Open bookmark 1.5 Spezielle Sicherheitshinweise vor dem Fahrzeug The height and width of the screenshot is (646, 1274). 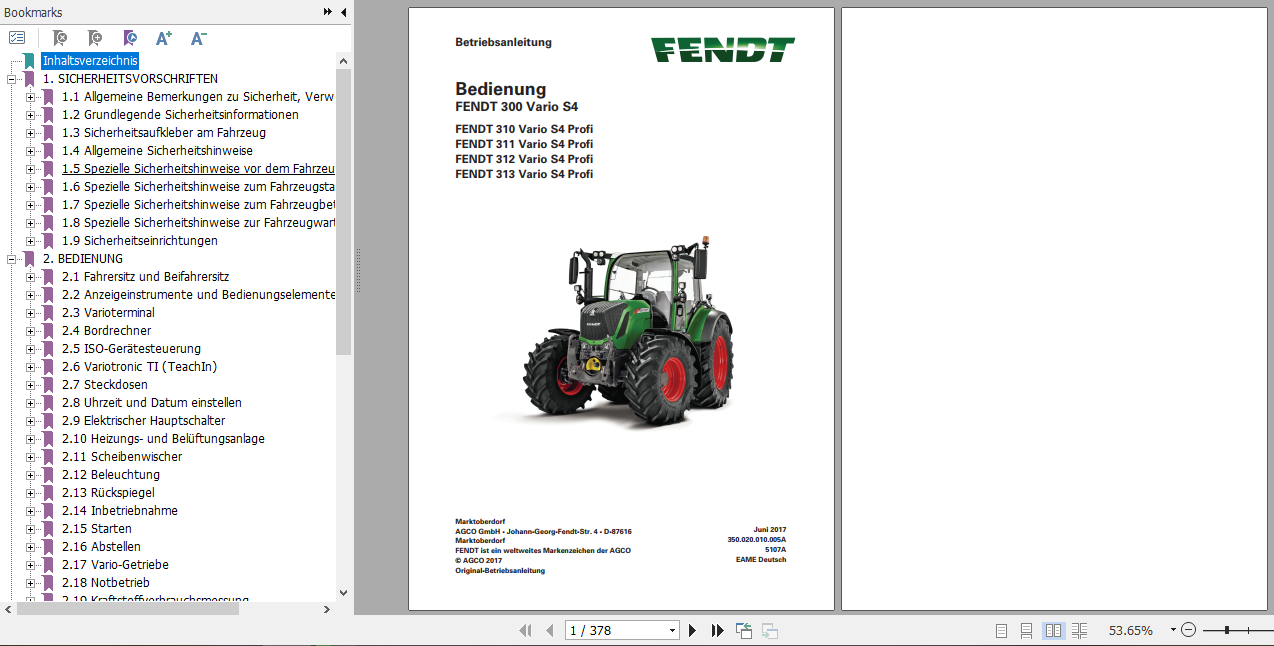click(198, 169)
